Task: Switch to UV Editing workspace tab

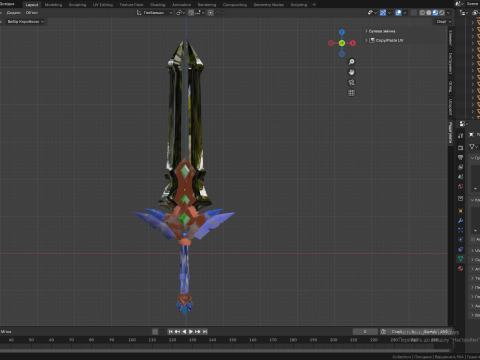Action: (x=103, y=5)
